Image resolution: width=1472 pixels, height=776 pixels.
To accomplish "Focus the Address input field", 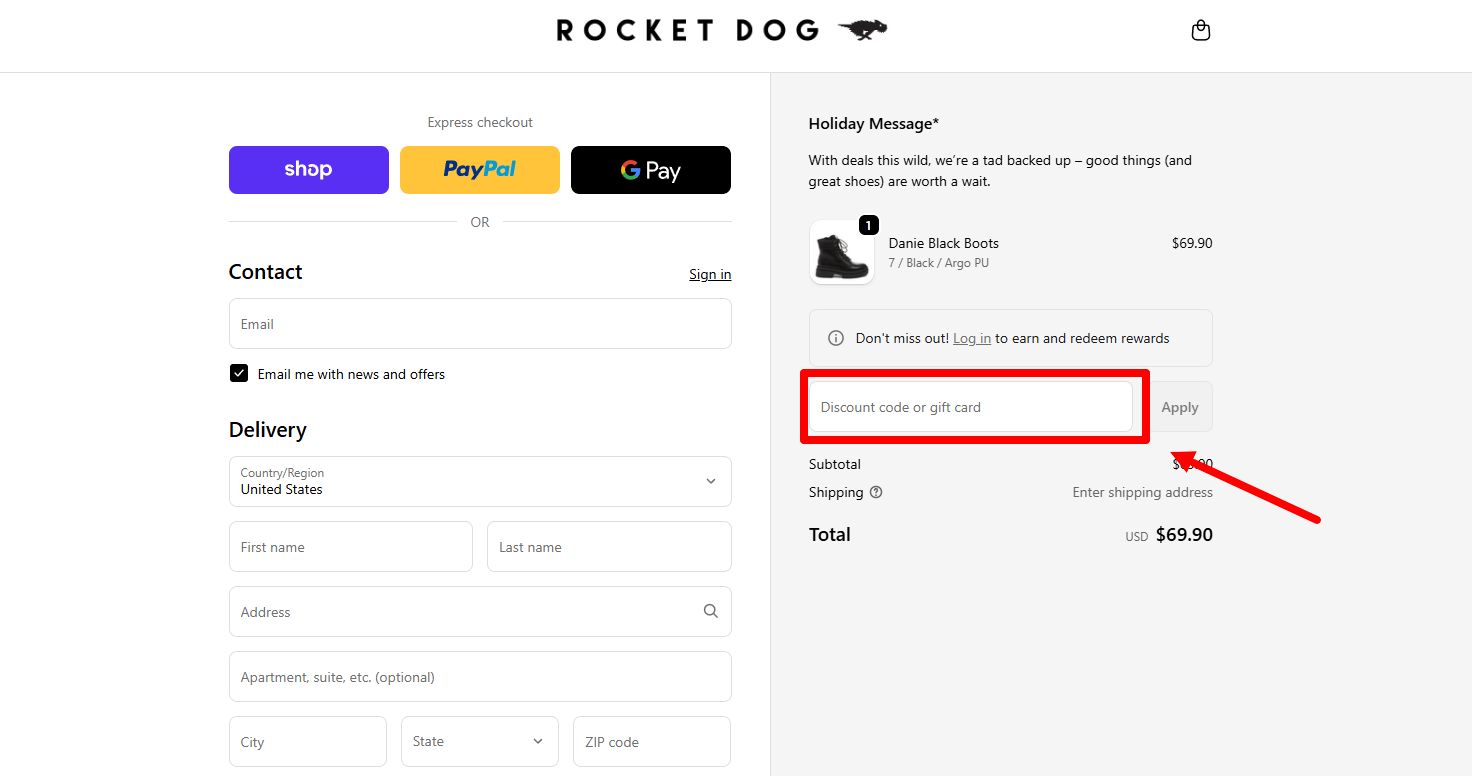I will pyautogui.click(x=480, y=611).
